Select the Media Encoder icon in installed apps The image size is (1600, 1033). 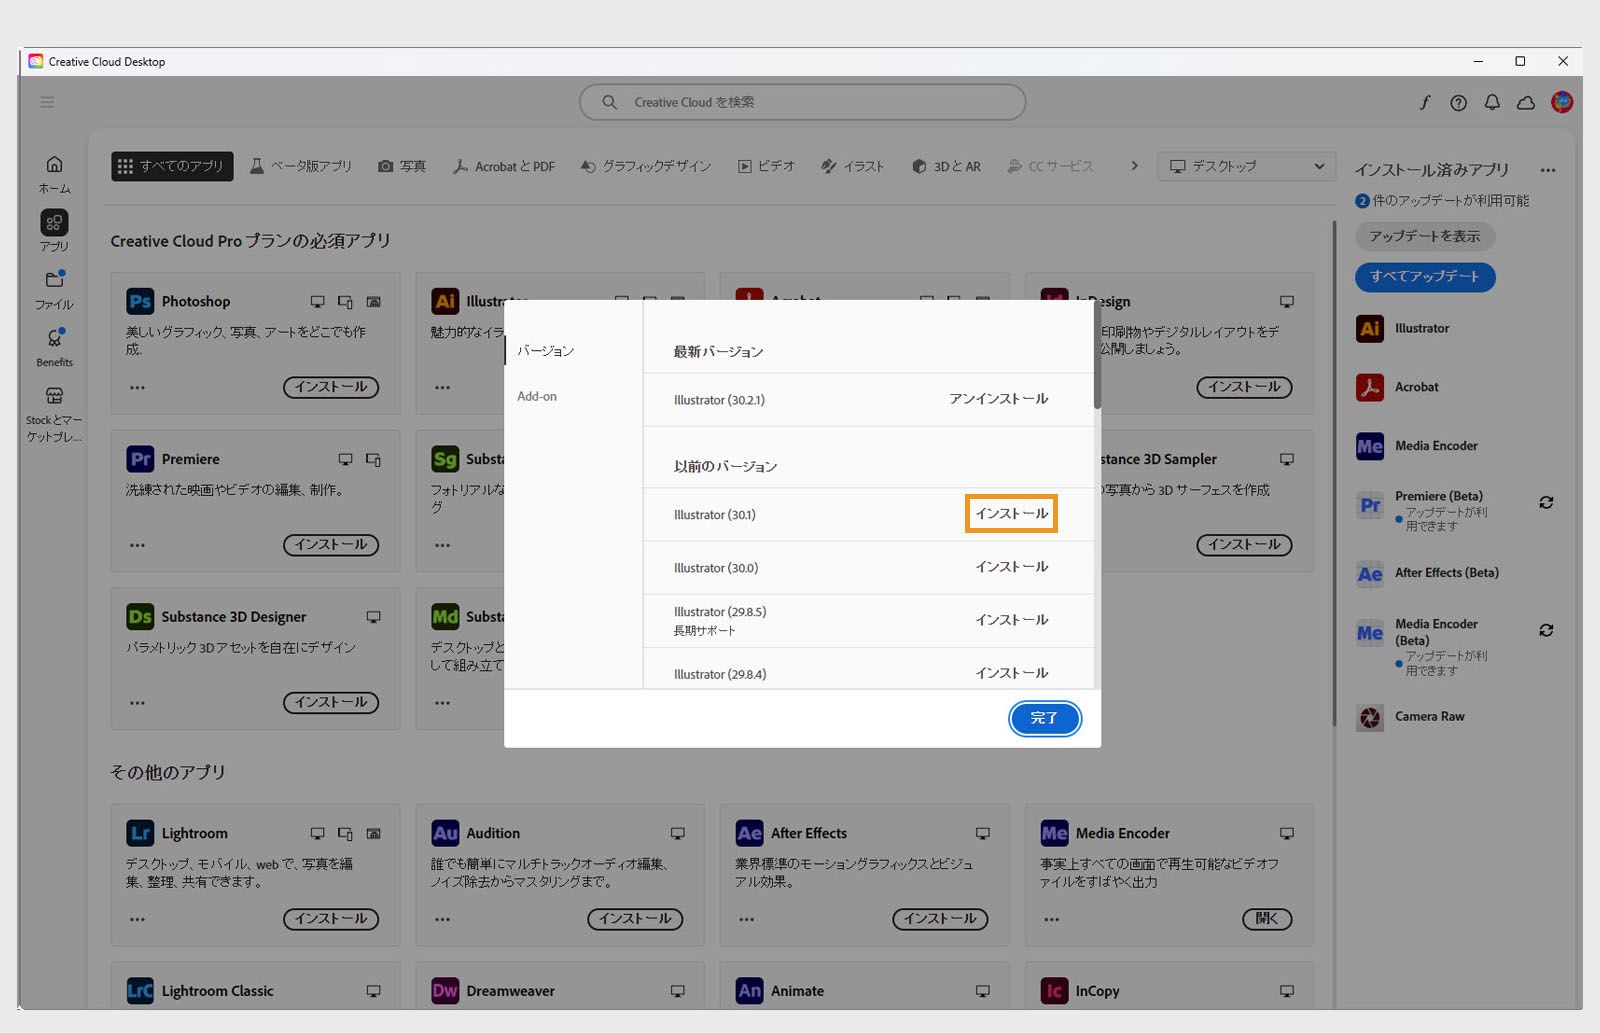[1368, 446]
